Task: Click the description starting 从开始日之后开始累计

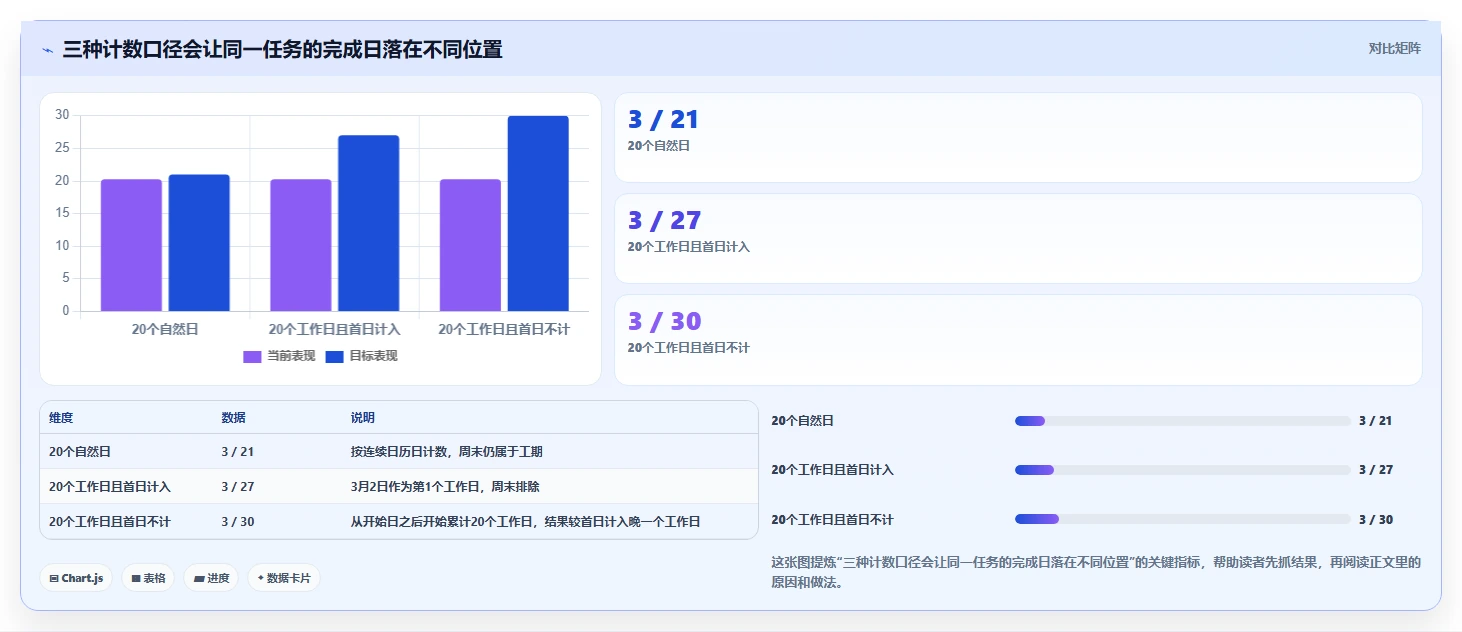Action: [x=525, y=522]
